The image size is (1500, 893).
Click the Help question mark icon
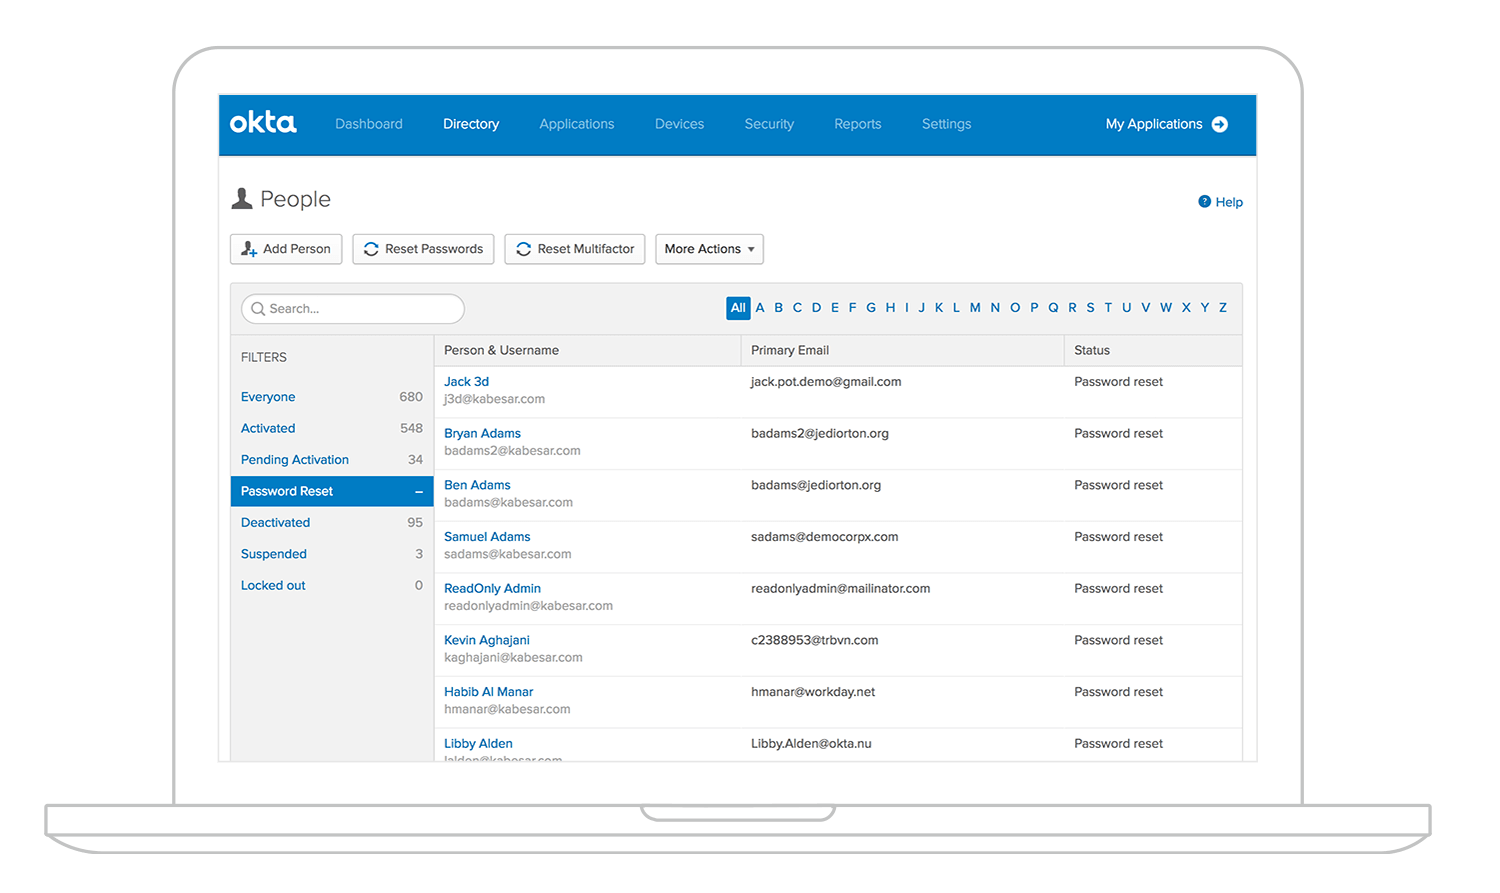pos(1204,202)
